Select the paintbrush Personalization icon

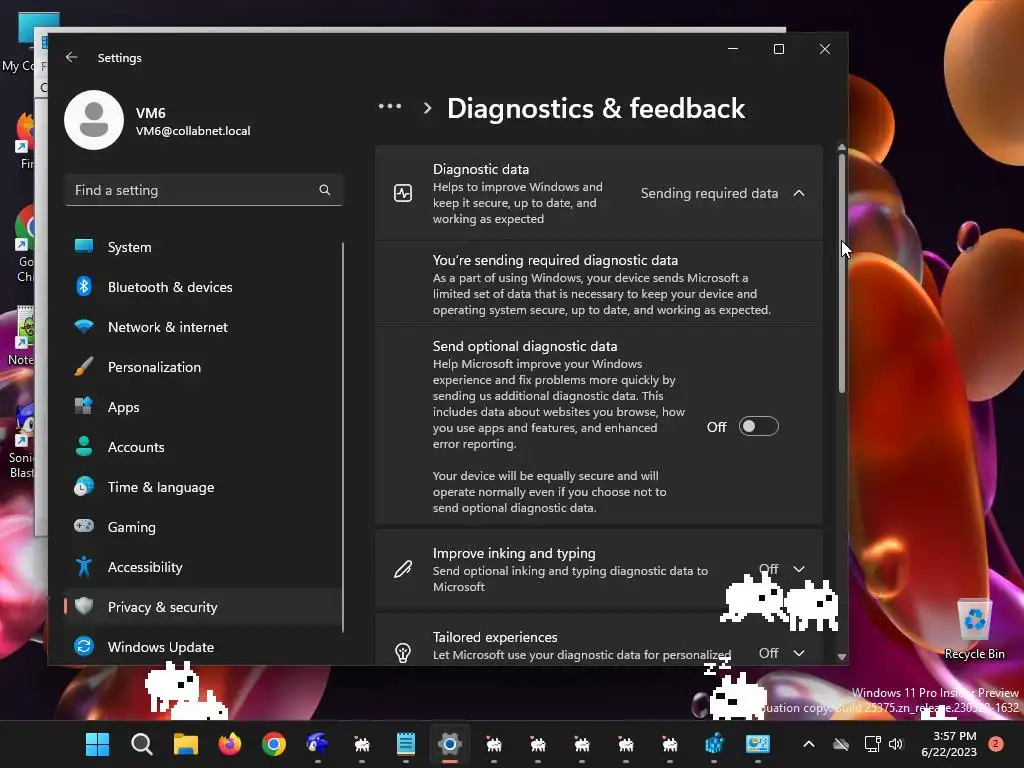click(84, 366)
